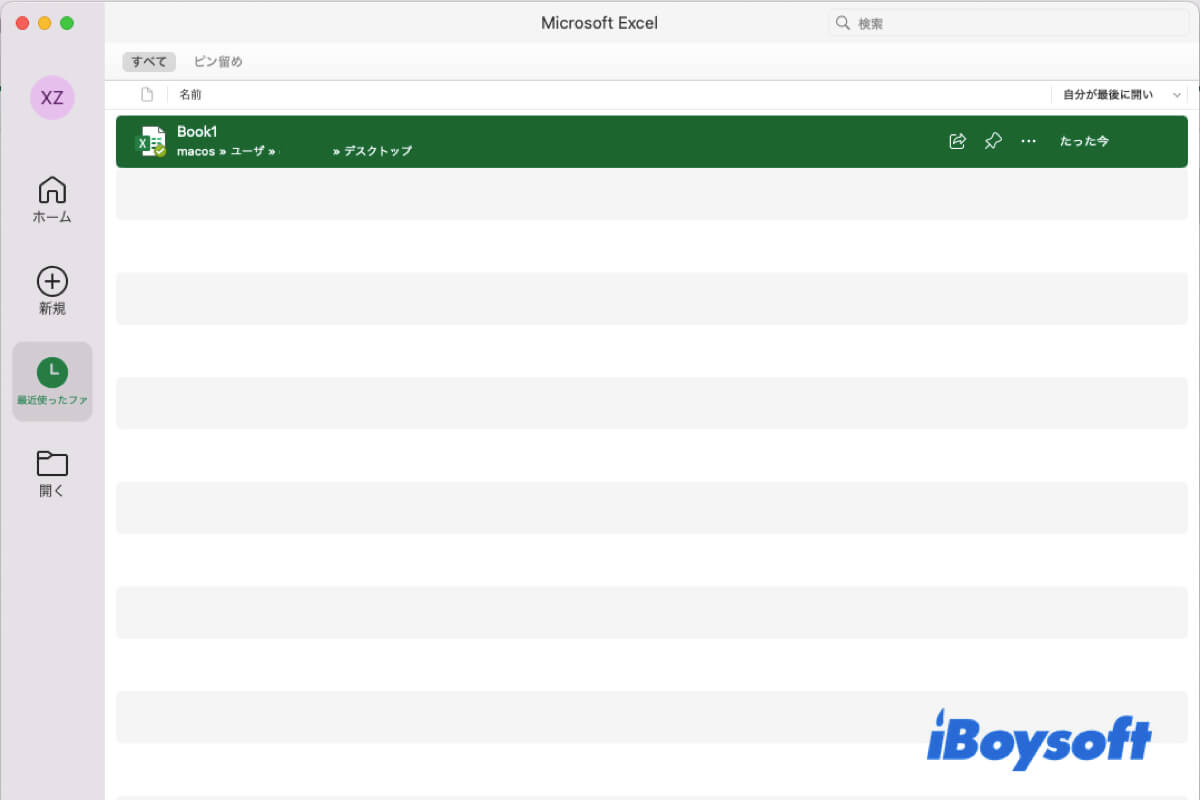Viewport: 1200px width, 800px height.
Task: Open Book1 from the recent files list
Action: coord(196,131)
